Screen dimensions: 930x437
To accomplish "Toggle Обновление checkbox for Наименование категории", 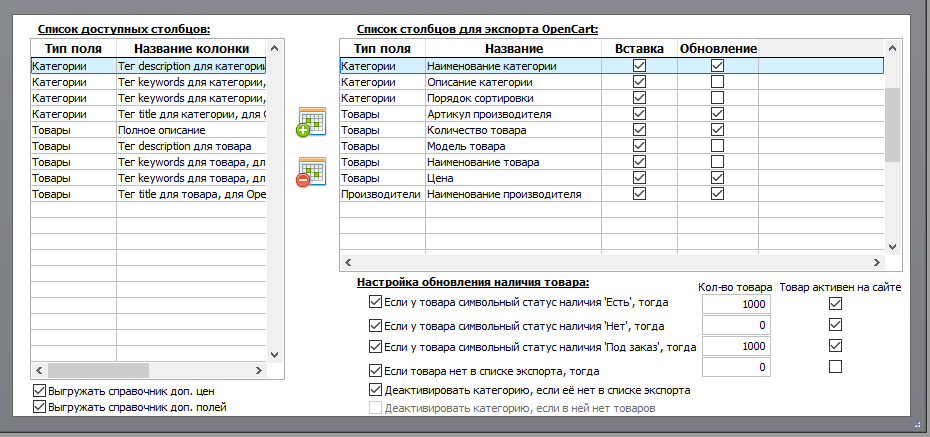I will click(x=718, y=66).
